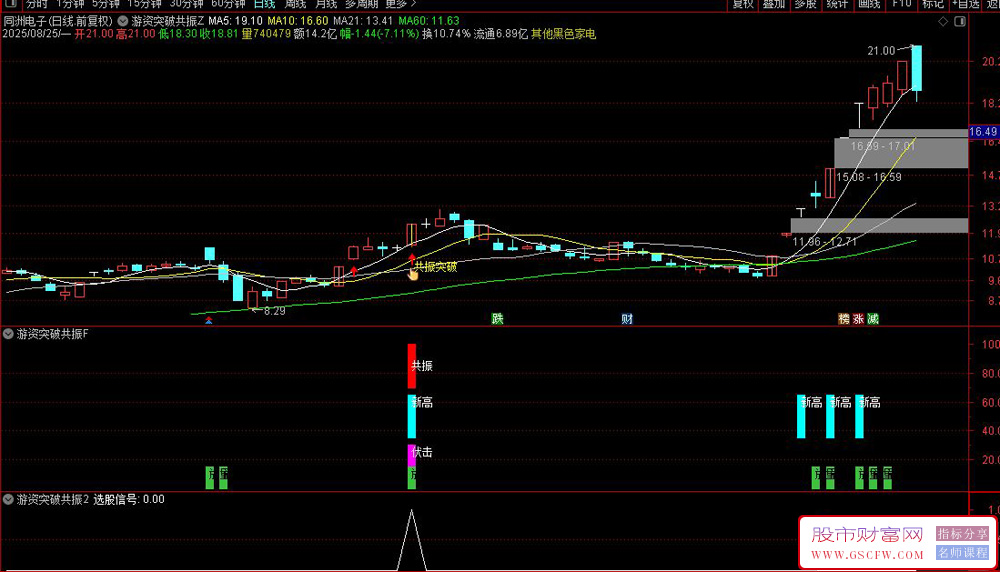Click the 复权 button
This screenshot has width=1000, height=572.
pyautogui.click(x=743, y=4)
